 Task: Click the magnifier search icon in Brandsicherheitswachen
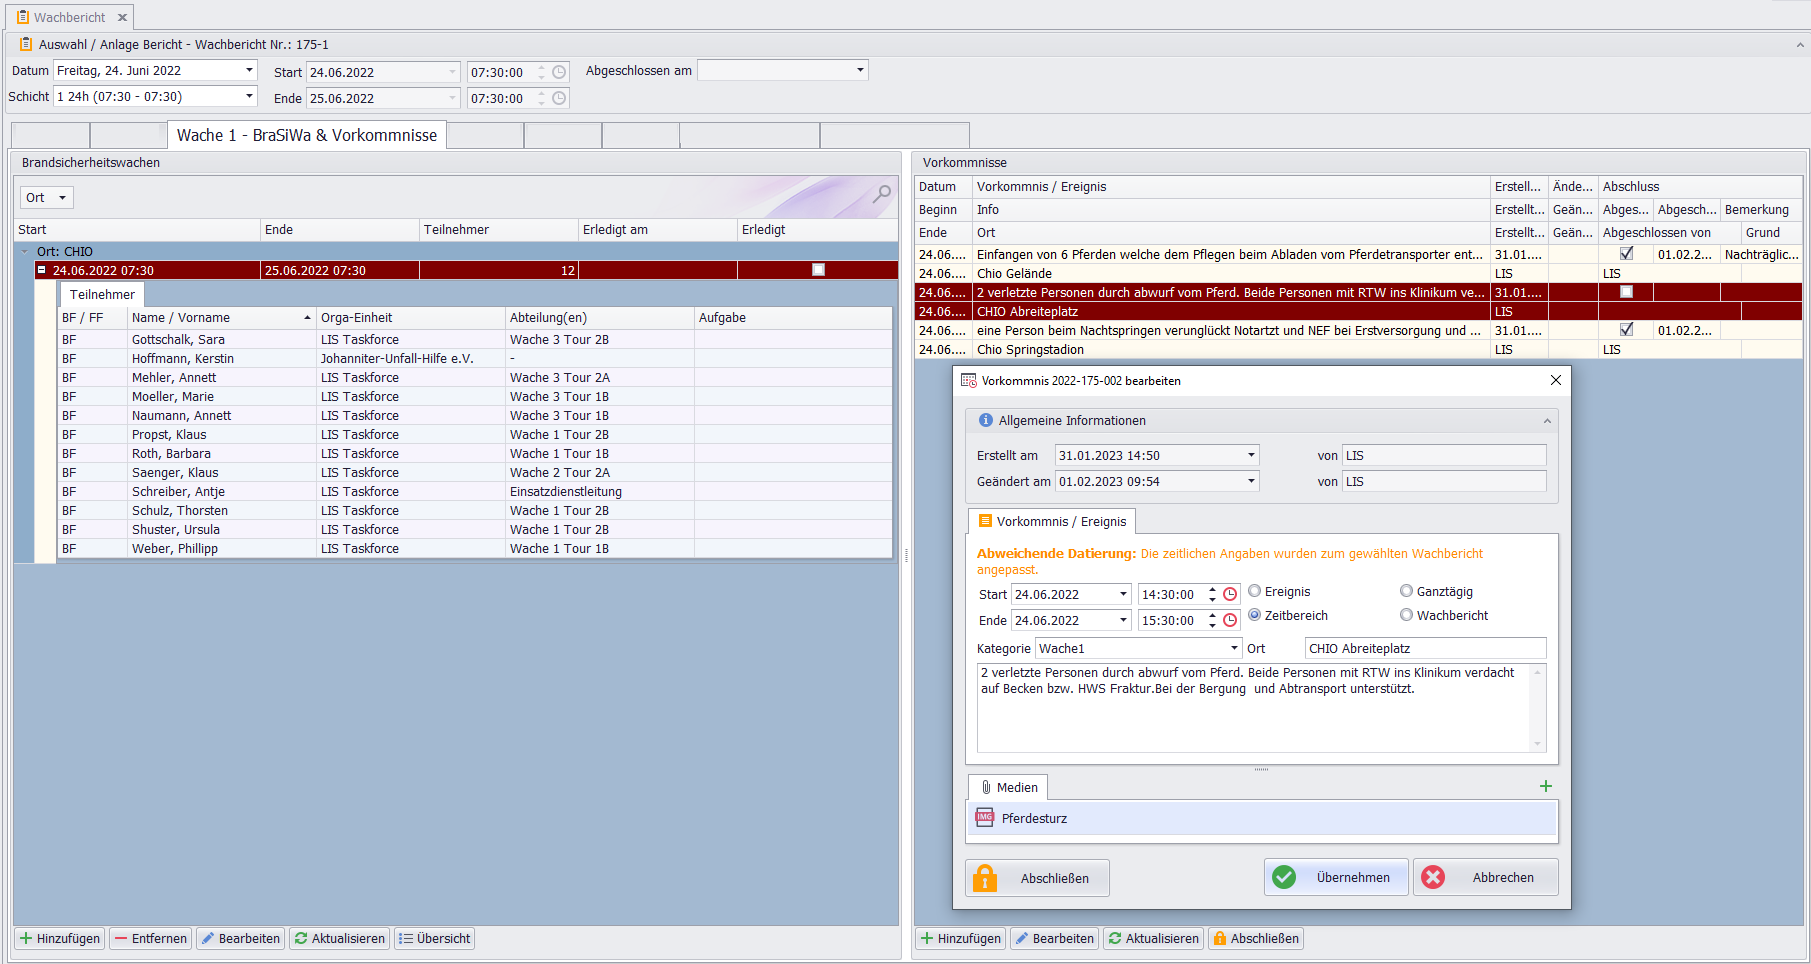point(881,194)
